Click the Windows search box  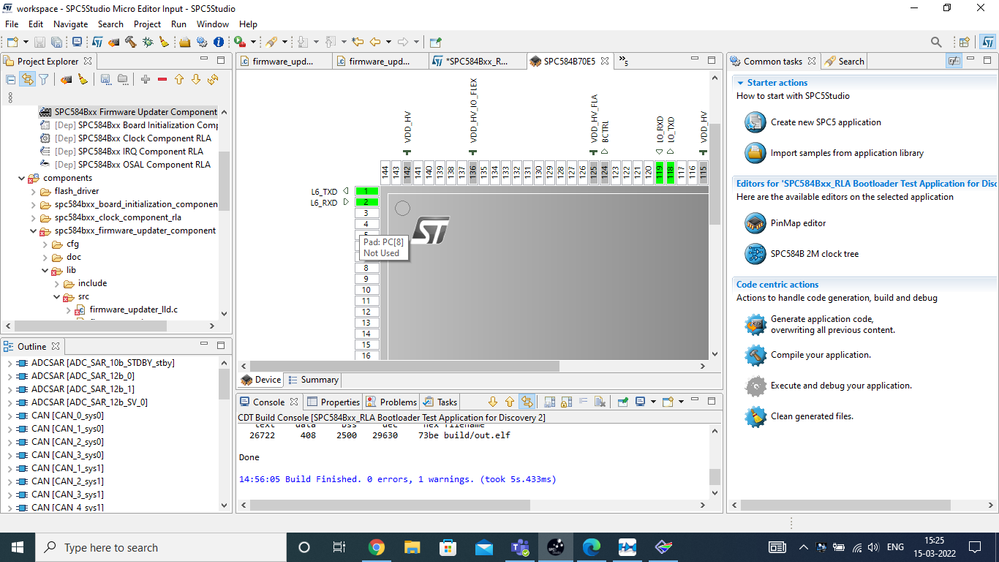[159, 547]
